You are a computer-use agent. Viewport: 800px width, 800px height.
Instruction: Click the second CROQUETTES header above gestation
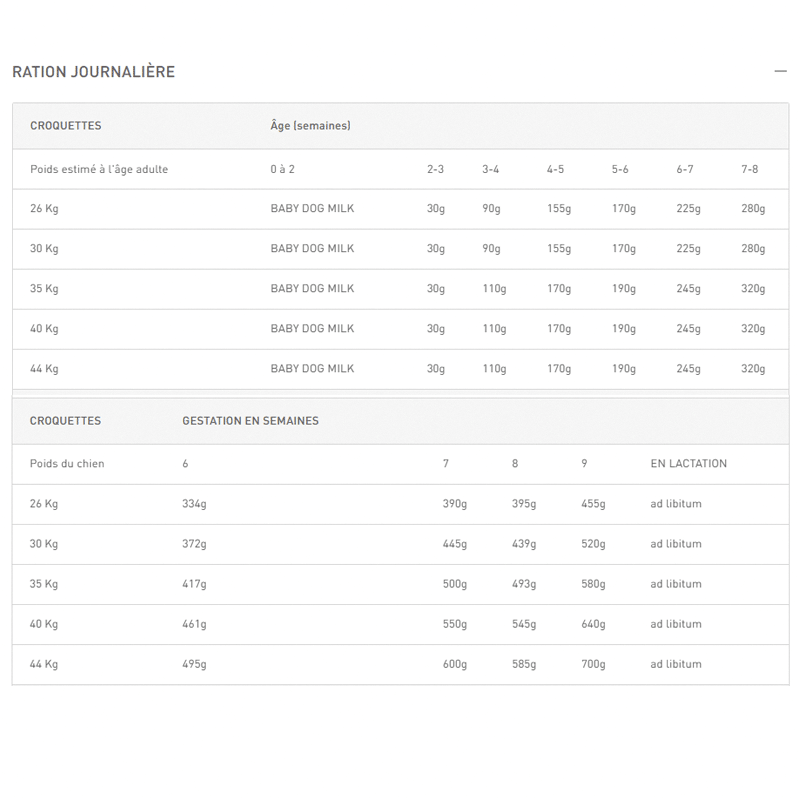pos(65,421)
